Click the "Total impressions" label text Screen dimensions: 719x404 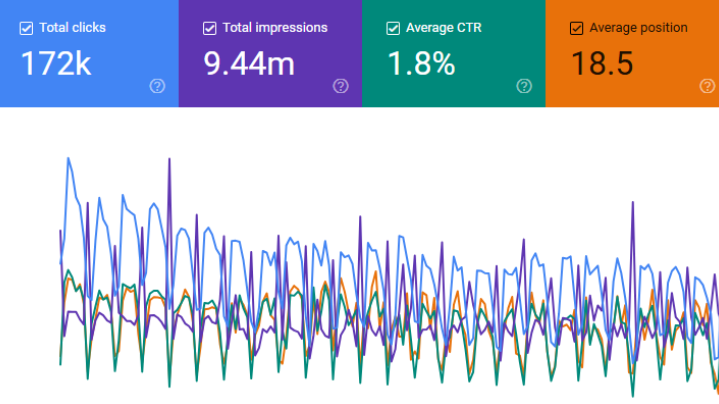point(274,28)
